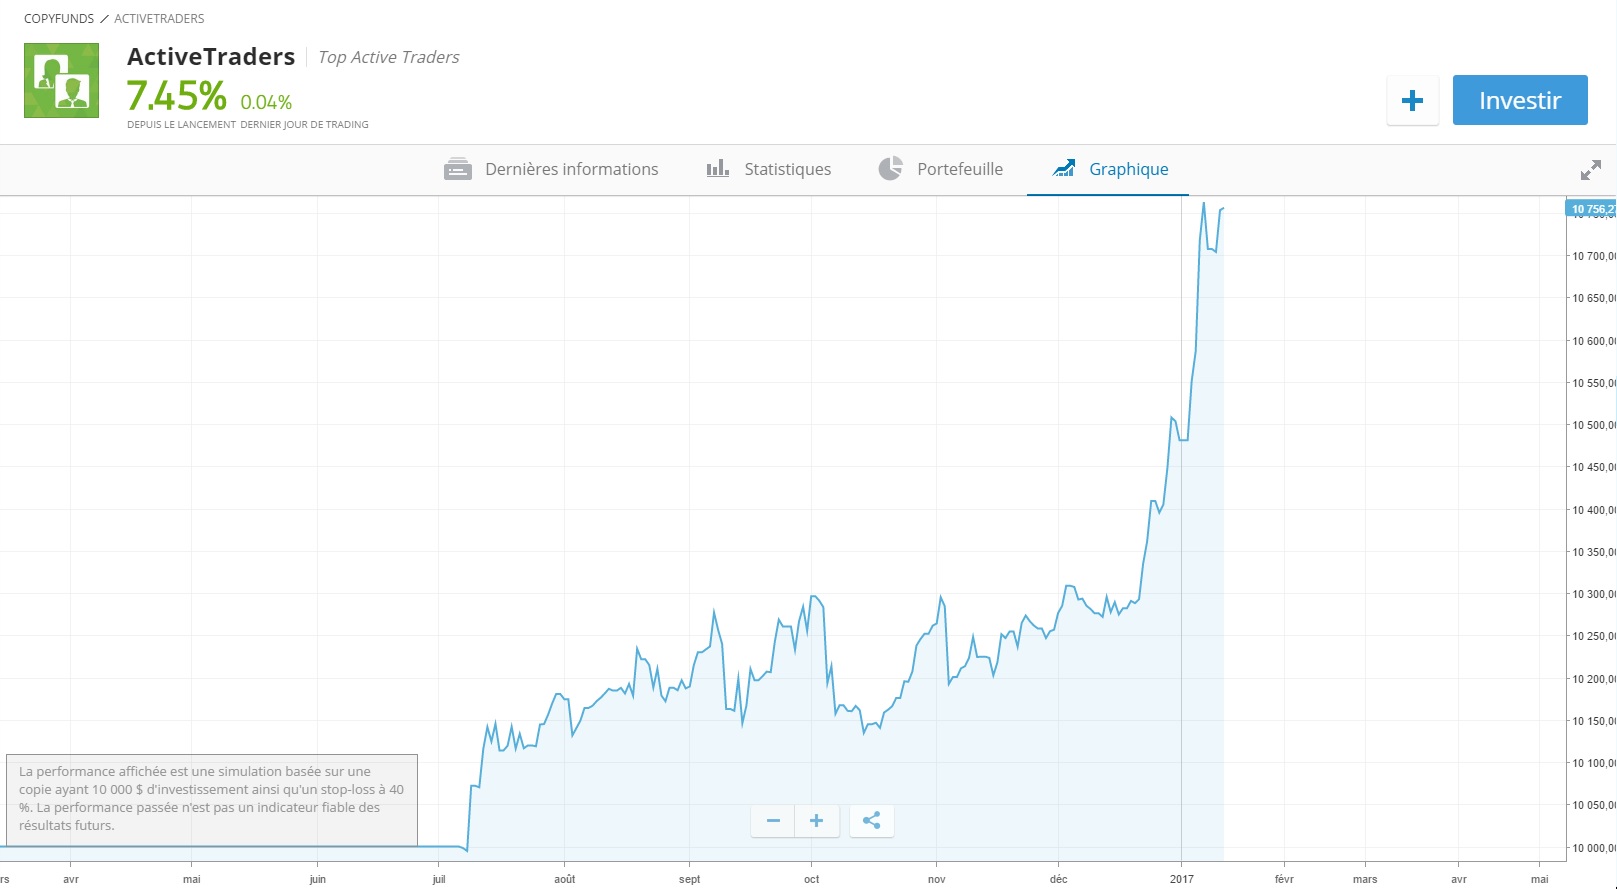1617x889 pixels.
Task: Click the Portefeuille pie chart icon
Action: [890, 169]
